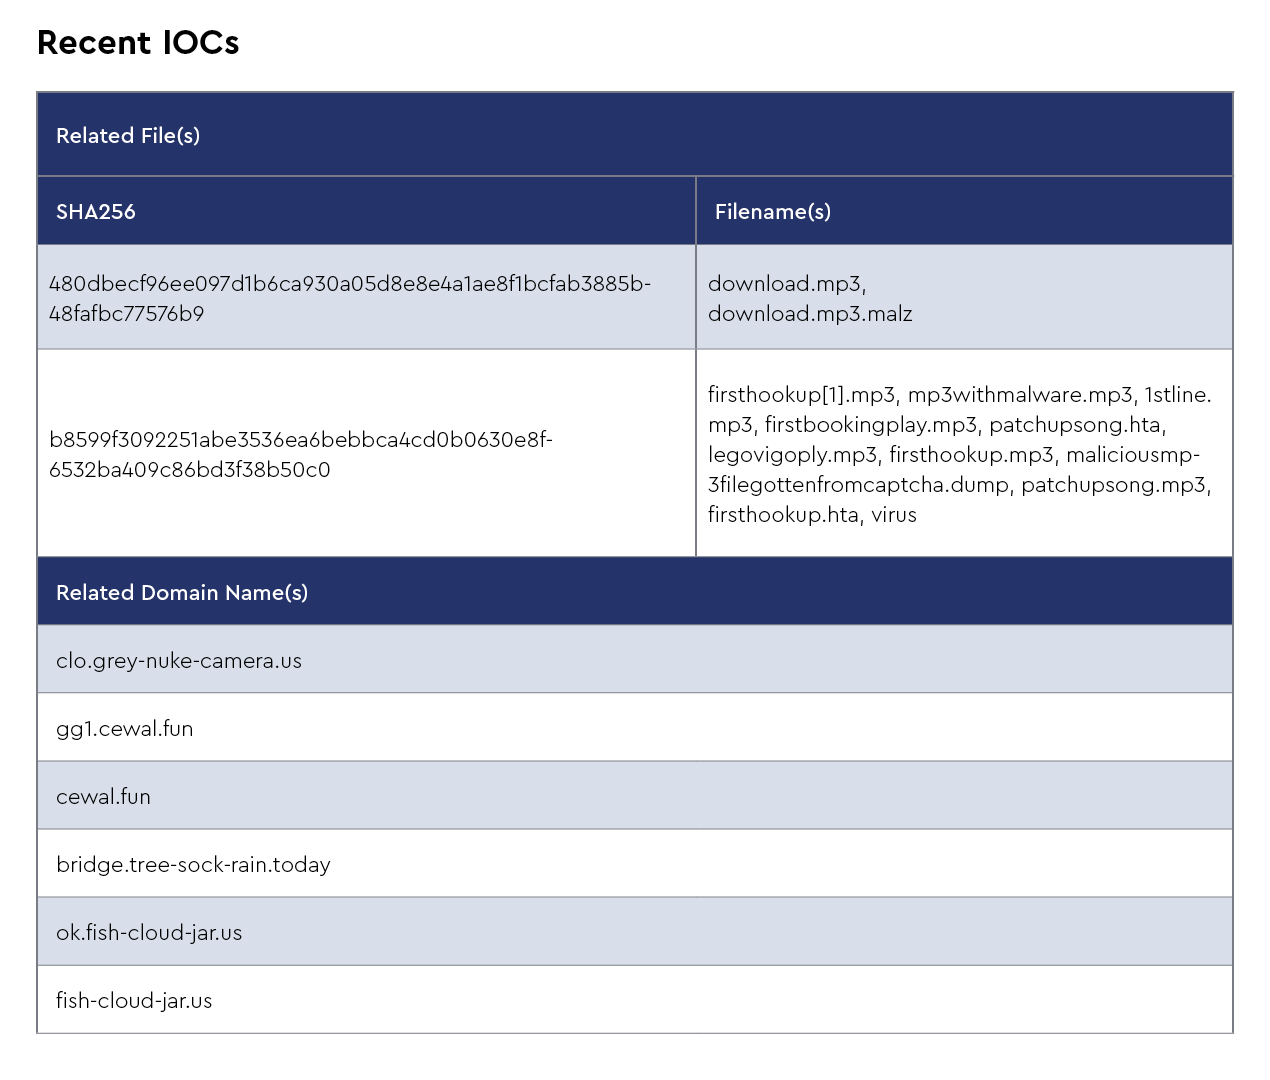Select the bridge.tree-sock-rain.today domain
The image size is (1270, 1080).
[193, 865]
